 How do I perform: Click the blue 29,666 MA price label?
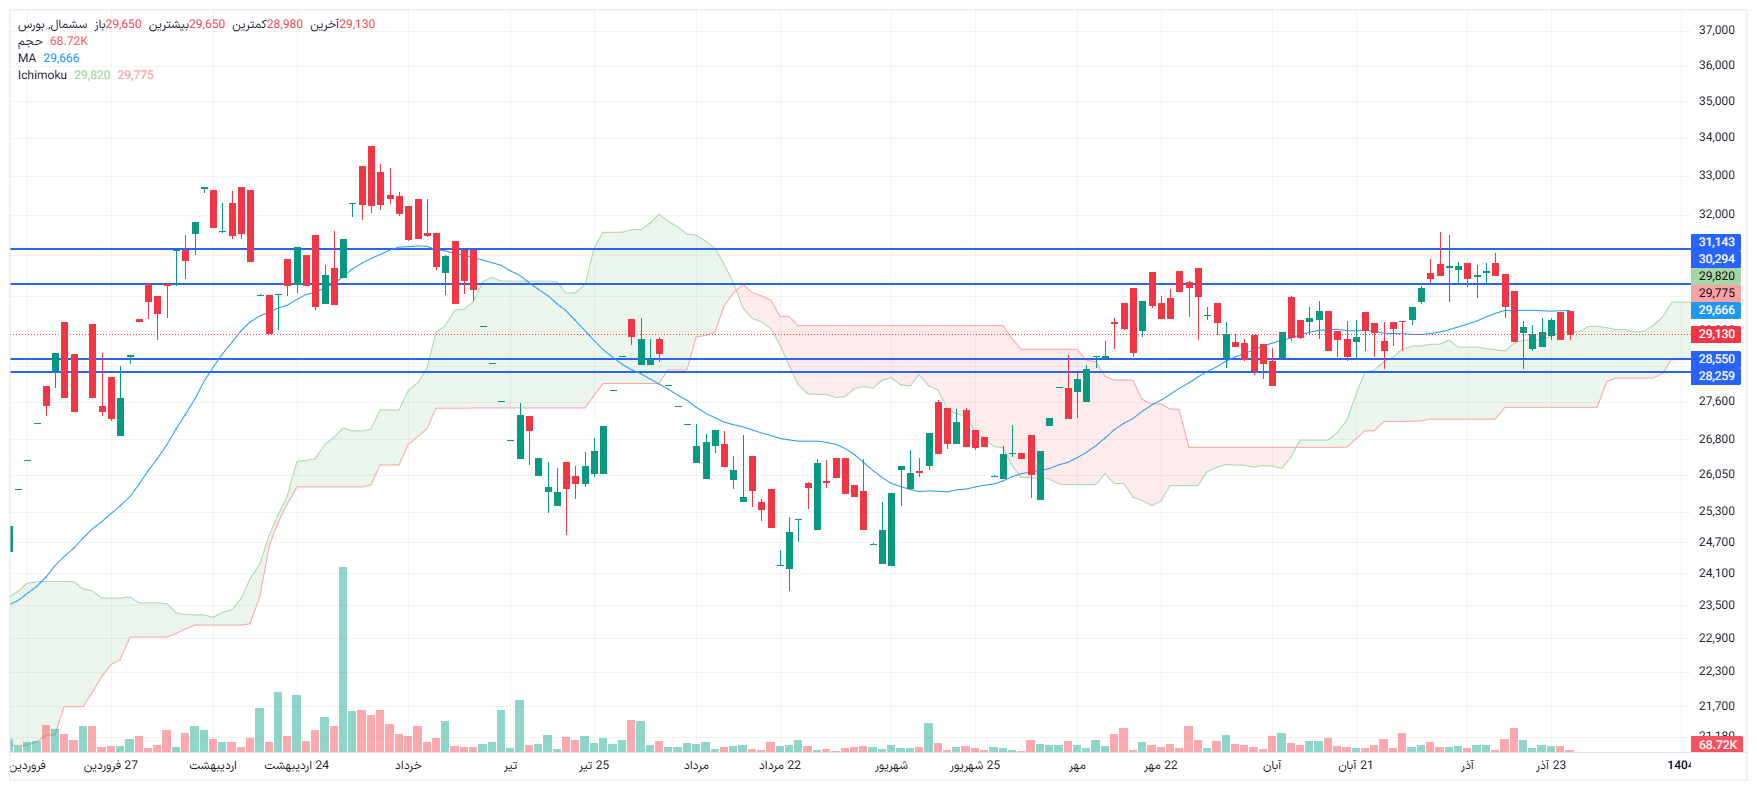click(1716, 310)
